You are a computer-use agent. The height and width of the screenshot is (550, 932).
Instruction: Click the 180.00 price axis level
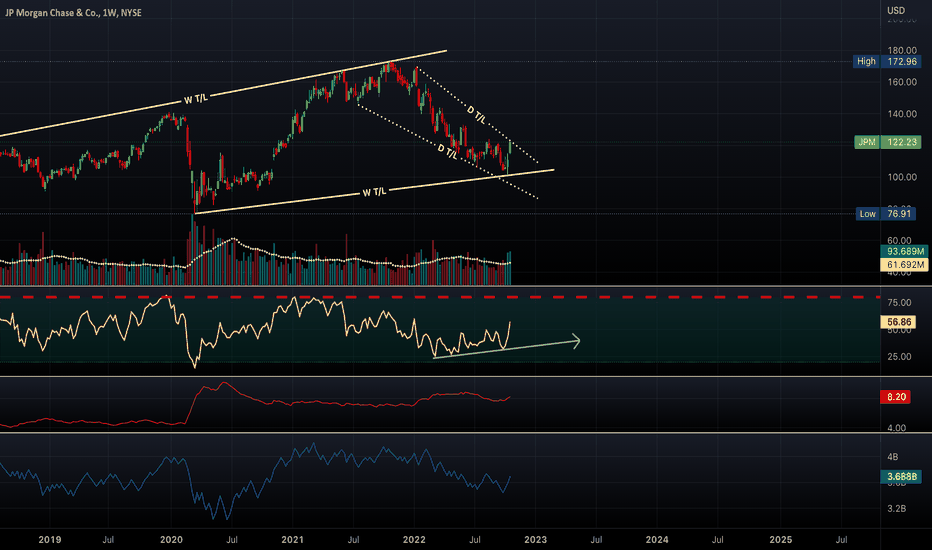902,51
